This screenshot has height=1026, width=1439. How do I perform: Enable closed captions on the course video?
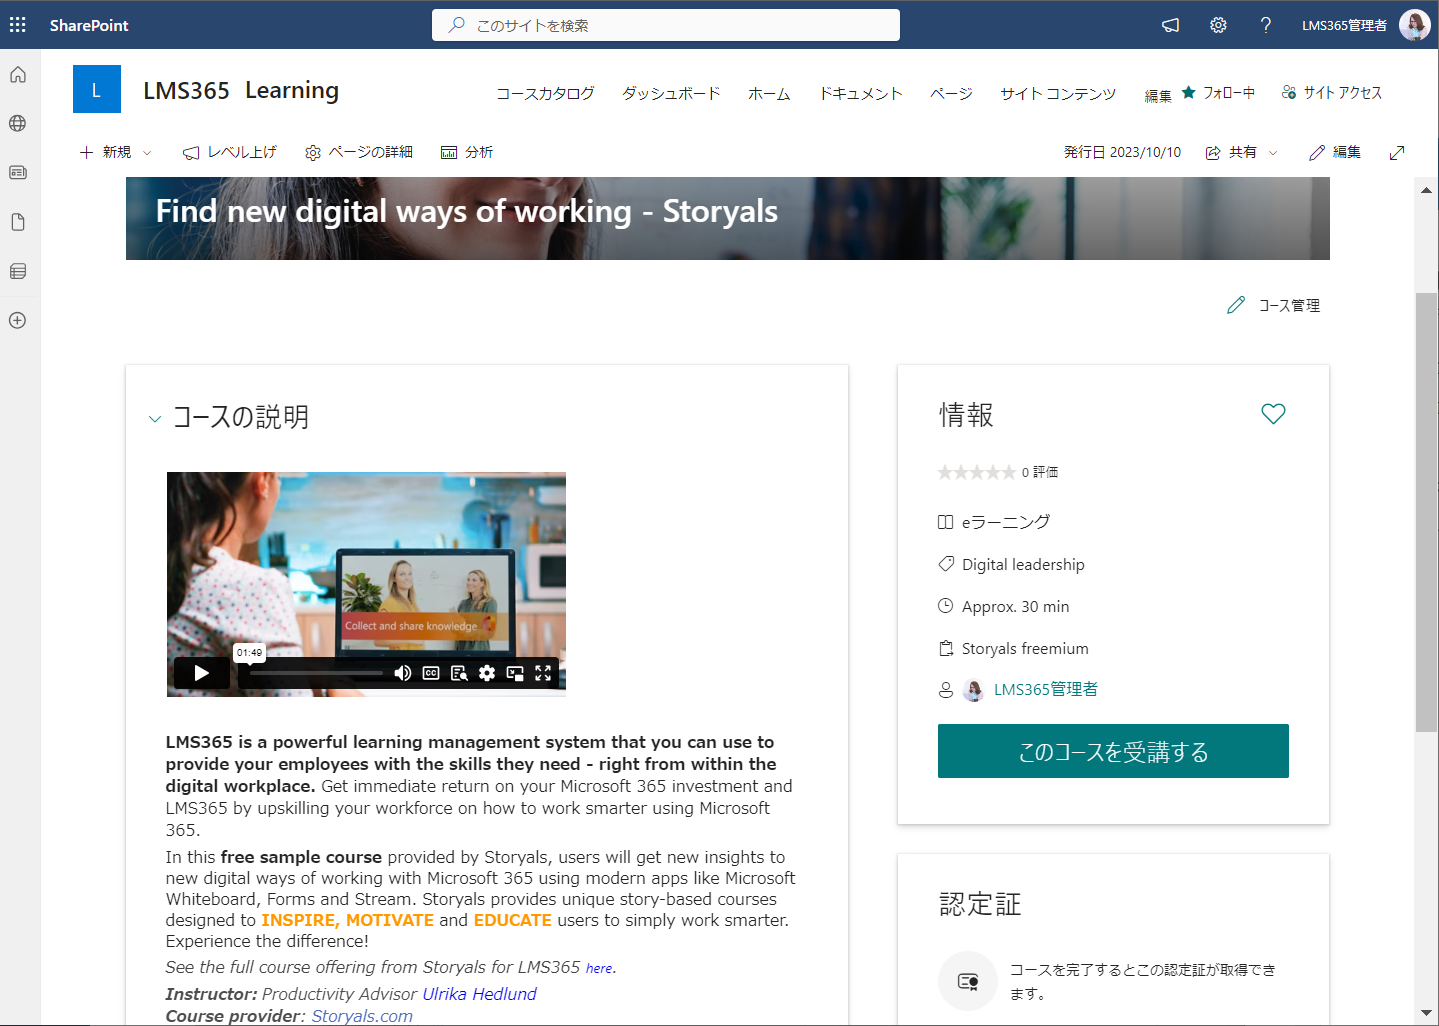[431, 673]
